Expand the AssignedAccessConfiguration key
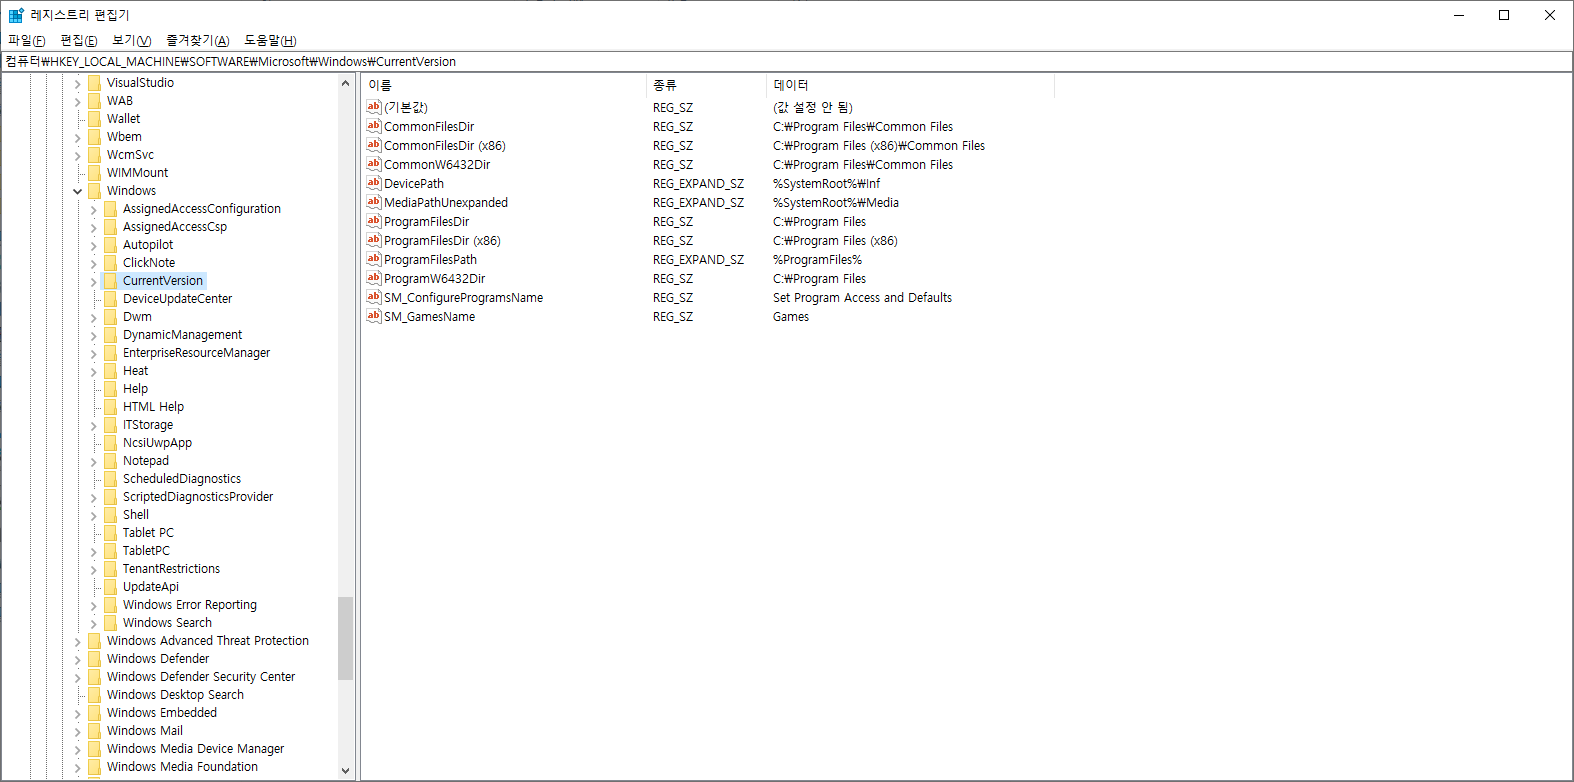The width and height of the screenshot is (1574, 782). (x=94, y=209)
